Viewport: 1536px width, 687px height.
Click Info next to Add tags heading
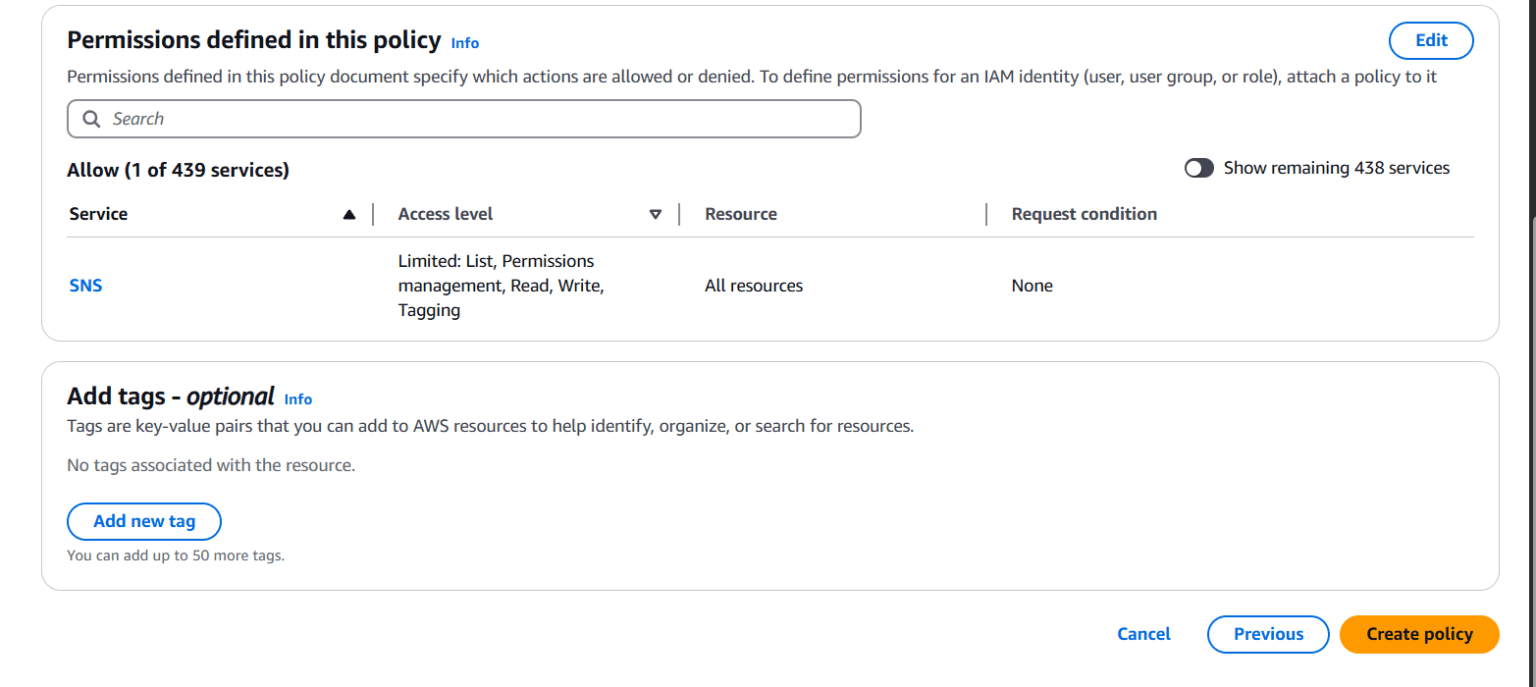click(297, 399)
